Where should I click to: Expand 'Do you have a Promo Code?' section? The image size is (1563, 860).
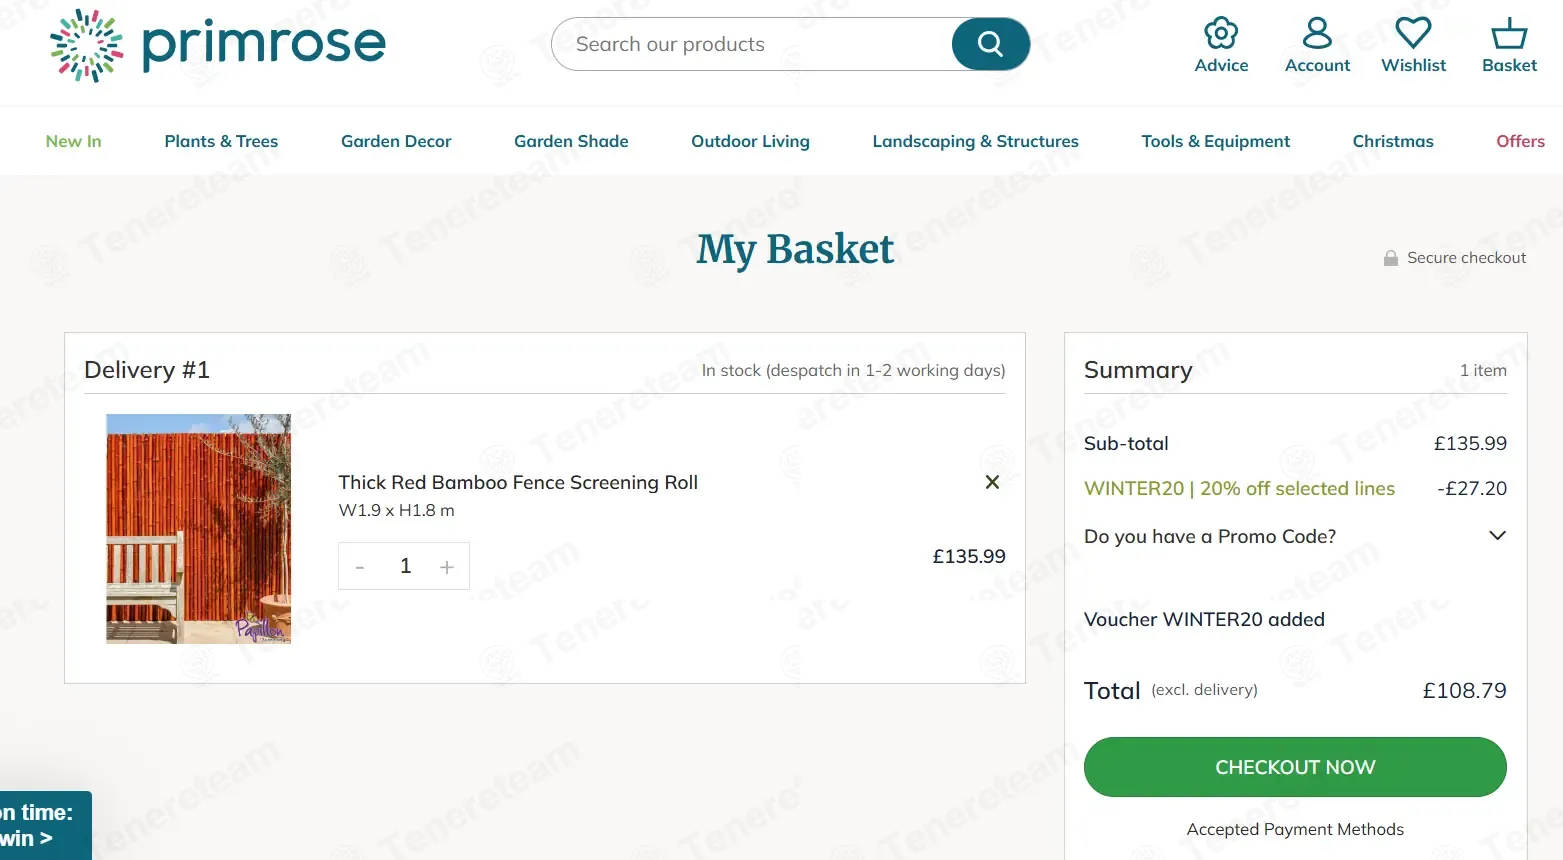tap(1210, 537)
